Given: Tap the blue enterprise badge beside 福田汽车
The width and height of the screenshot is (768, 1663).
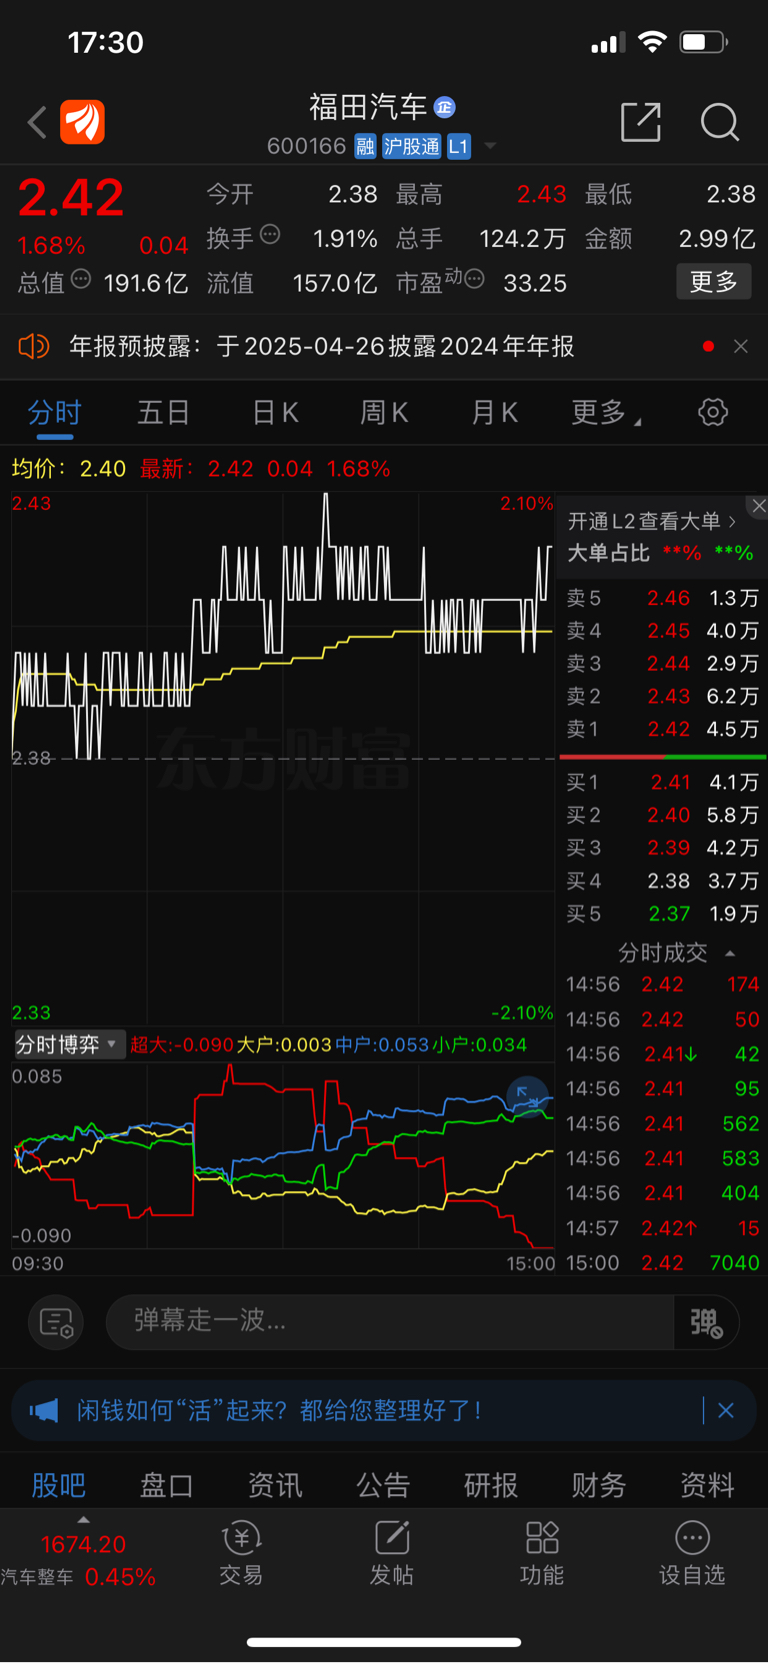Looking at the screenshot, I should (445, 107).
